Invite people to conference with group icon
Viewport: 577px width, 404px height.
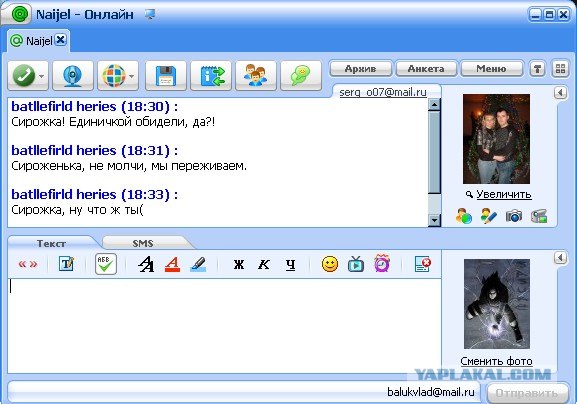256,75
